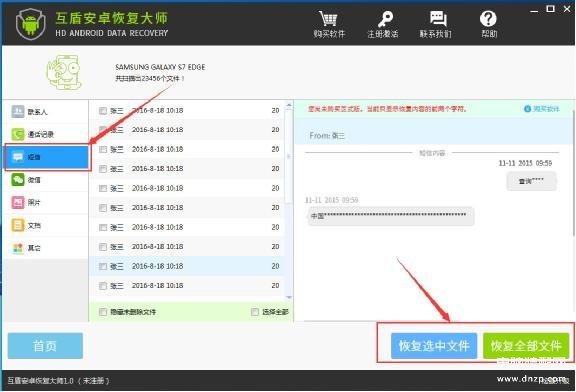
Task: Go back with the 首页 home button
Action: point(45,346)
